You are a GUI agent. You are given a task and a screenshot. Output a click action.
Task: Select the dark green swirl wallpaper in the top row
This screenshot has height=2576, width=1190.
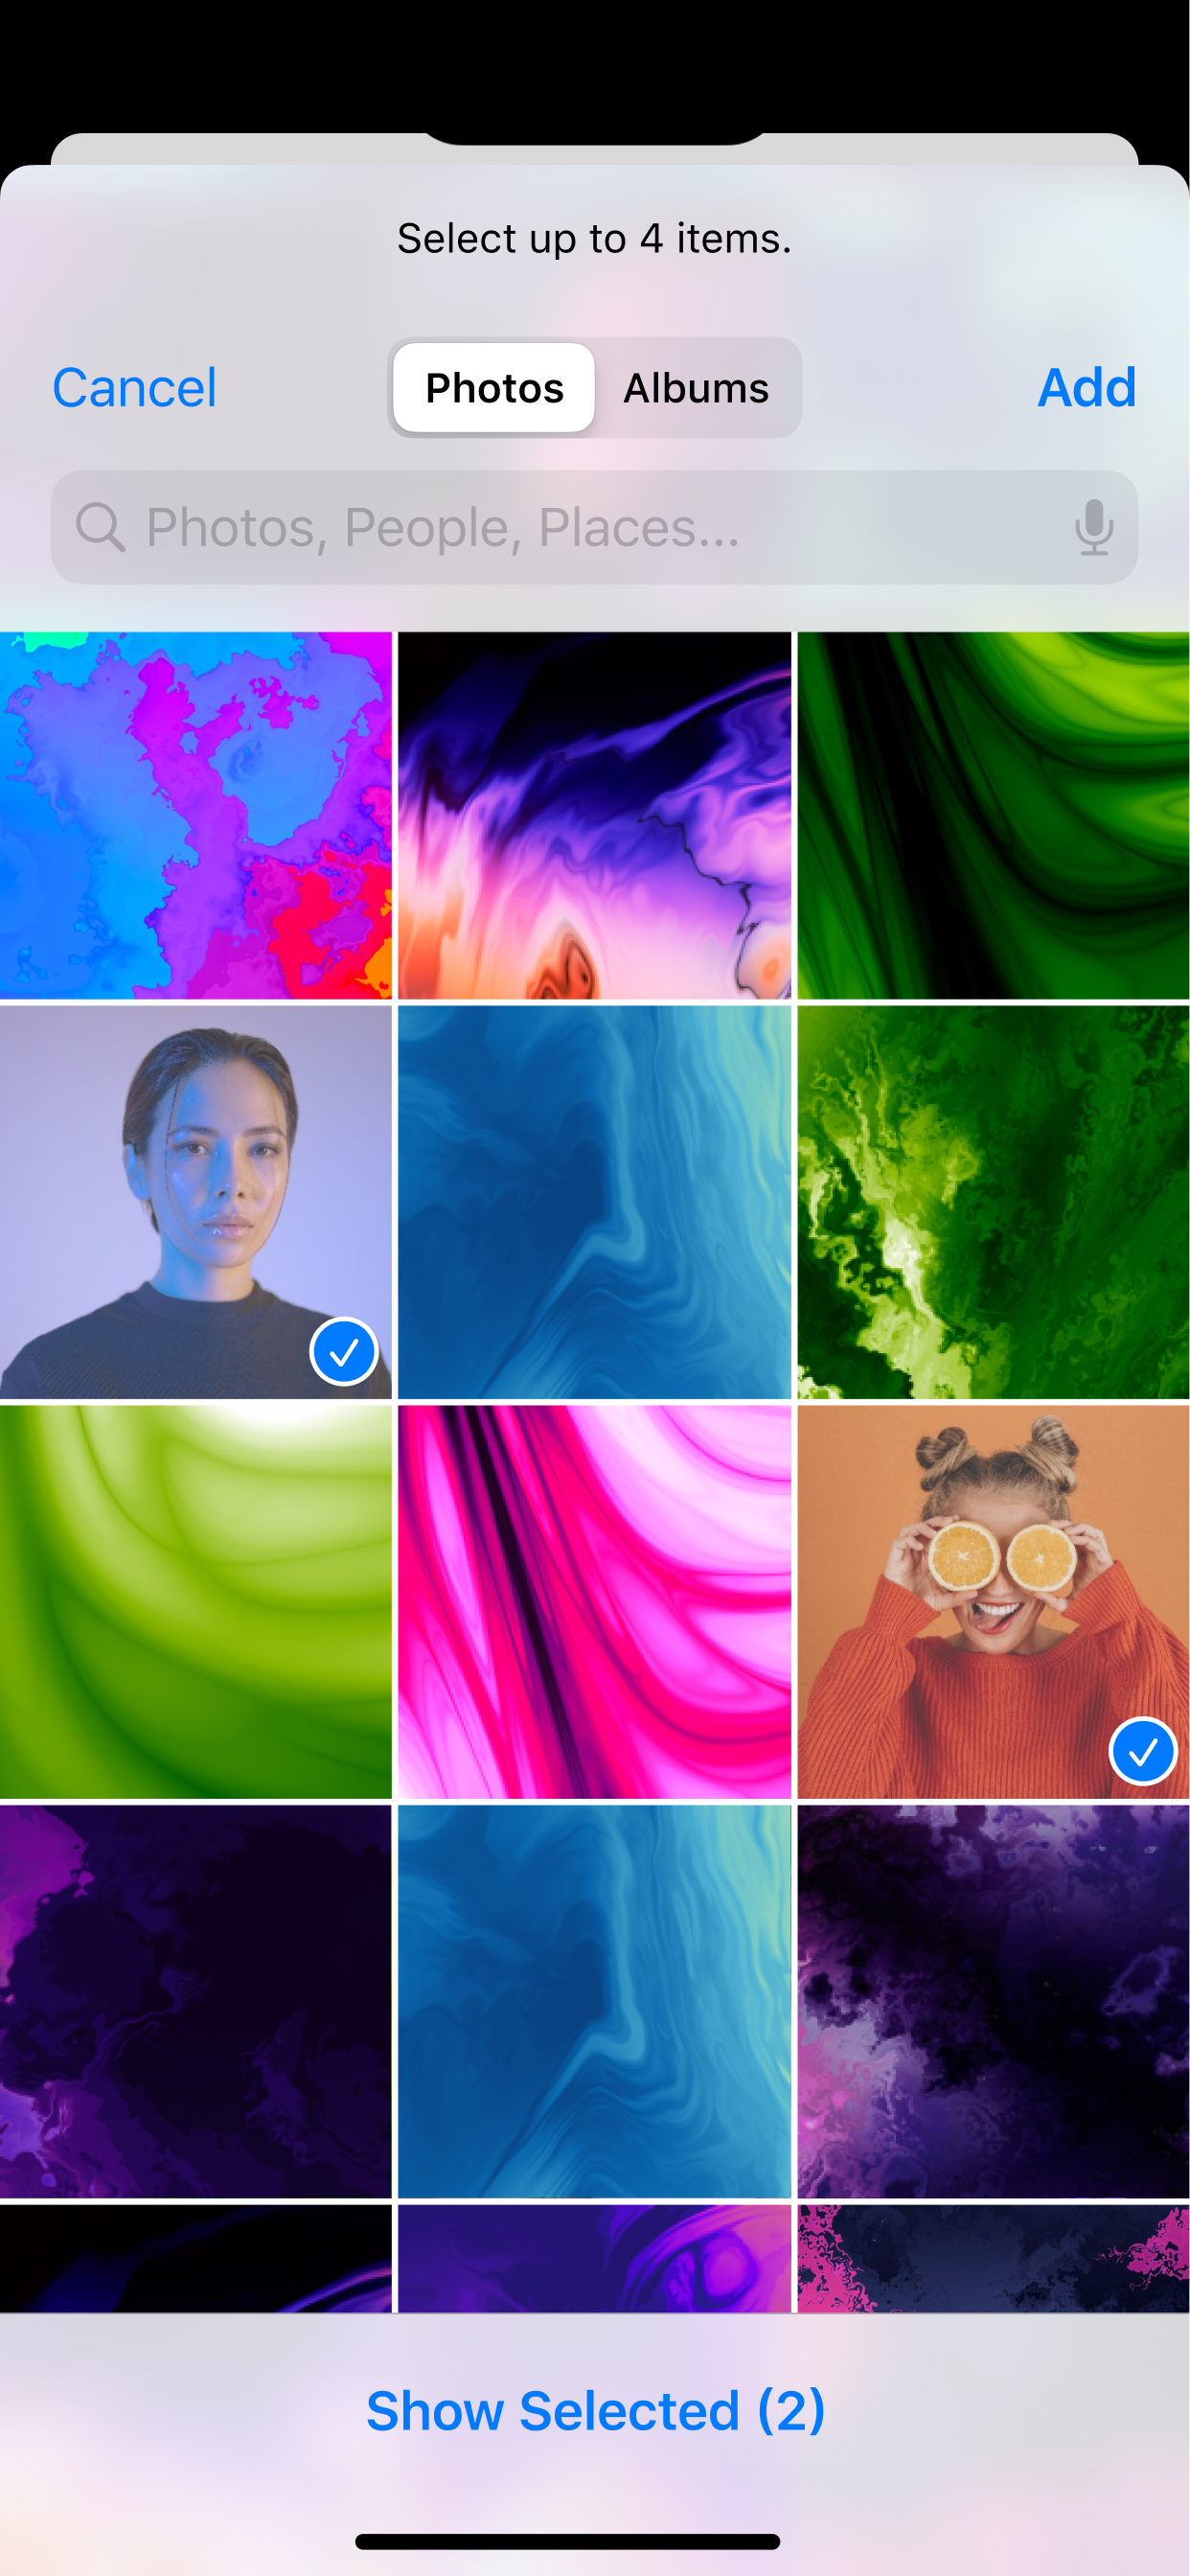(993, 815)
